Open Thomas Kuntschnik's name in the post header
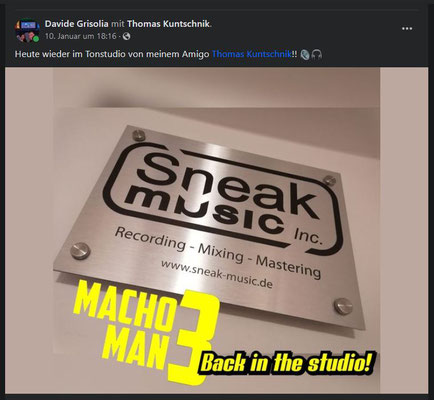Viewport: 434px width, 400px height. (168, 24)
